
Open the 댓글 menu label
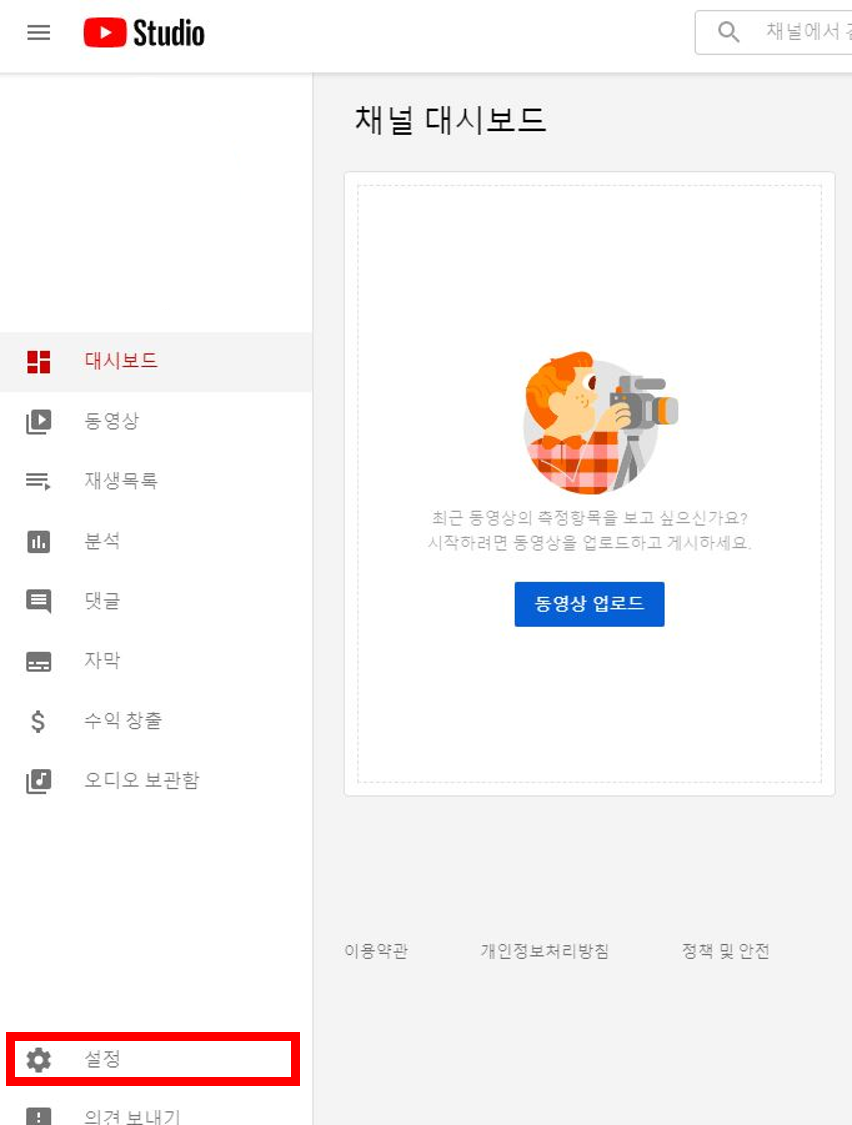(x=102, y=601)
